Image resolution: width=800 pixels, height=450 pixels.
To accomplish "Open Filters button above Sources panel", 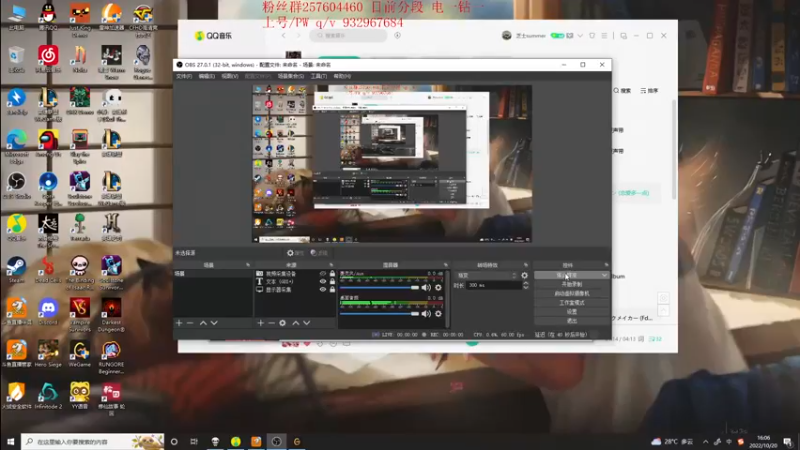I will click(319, 253).
